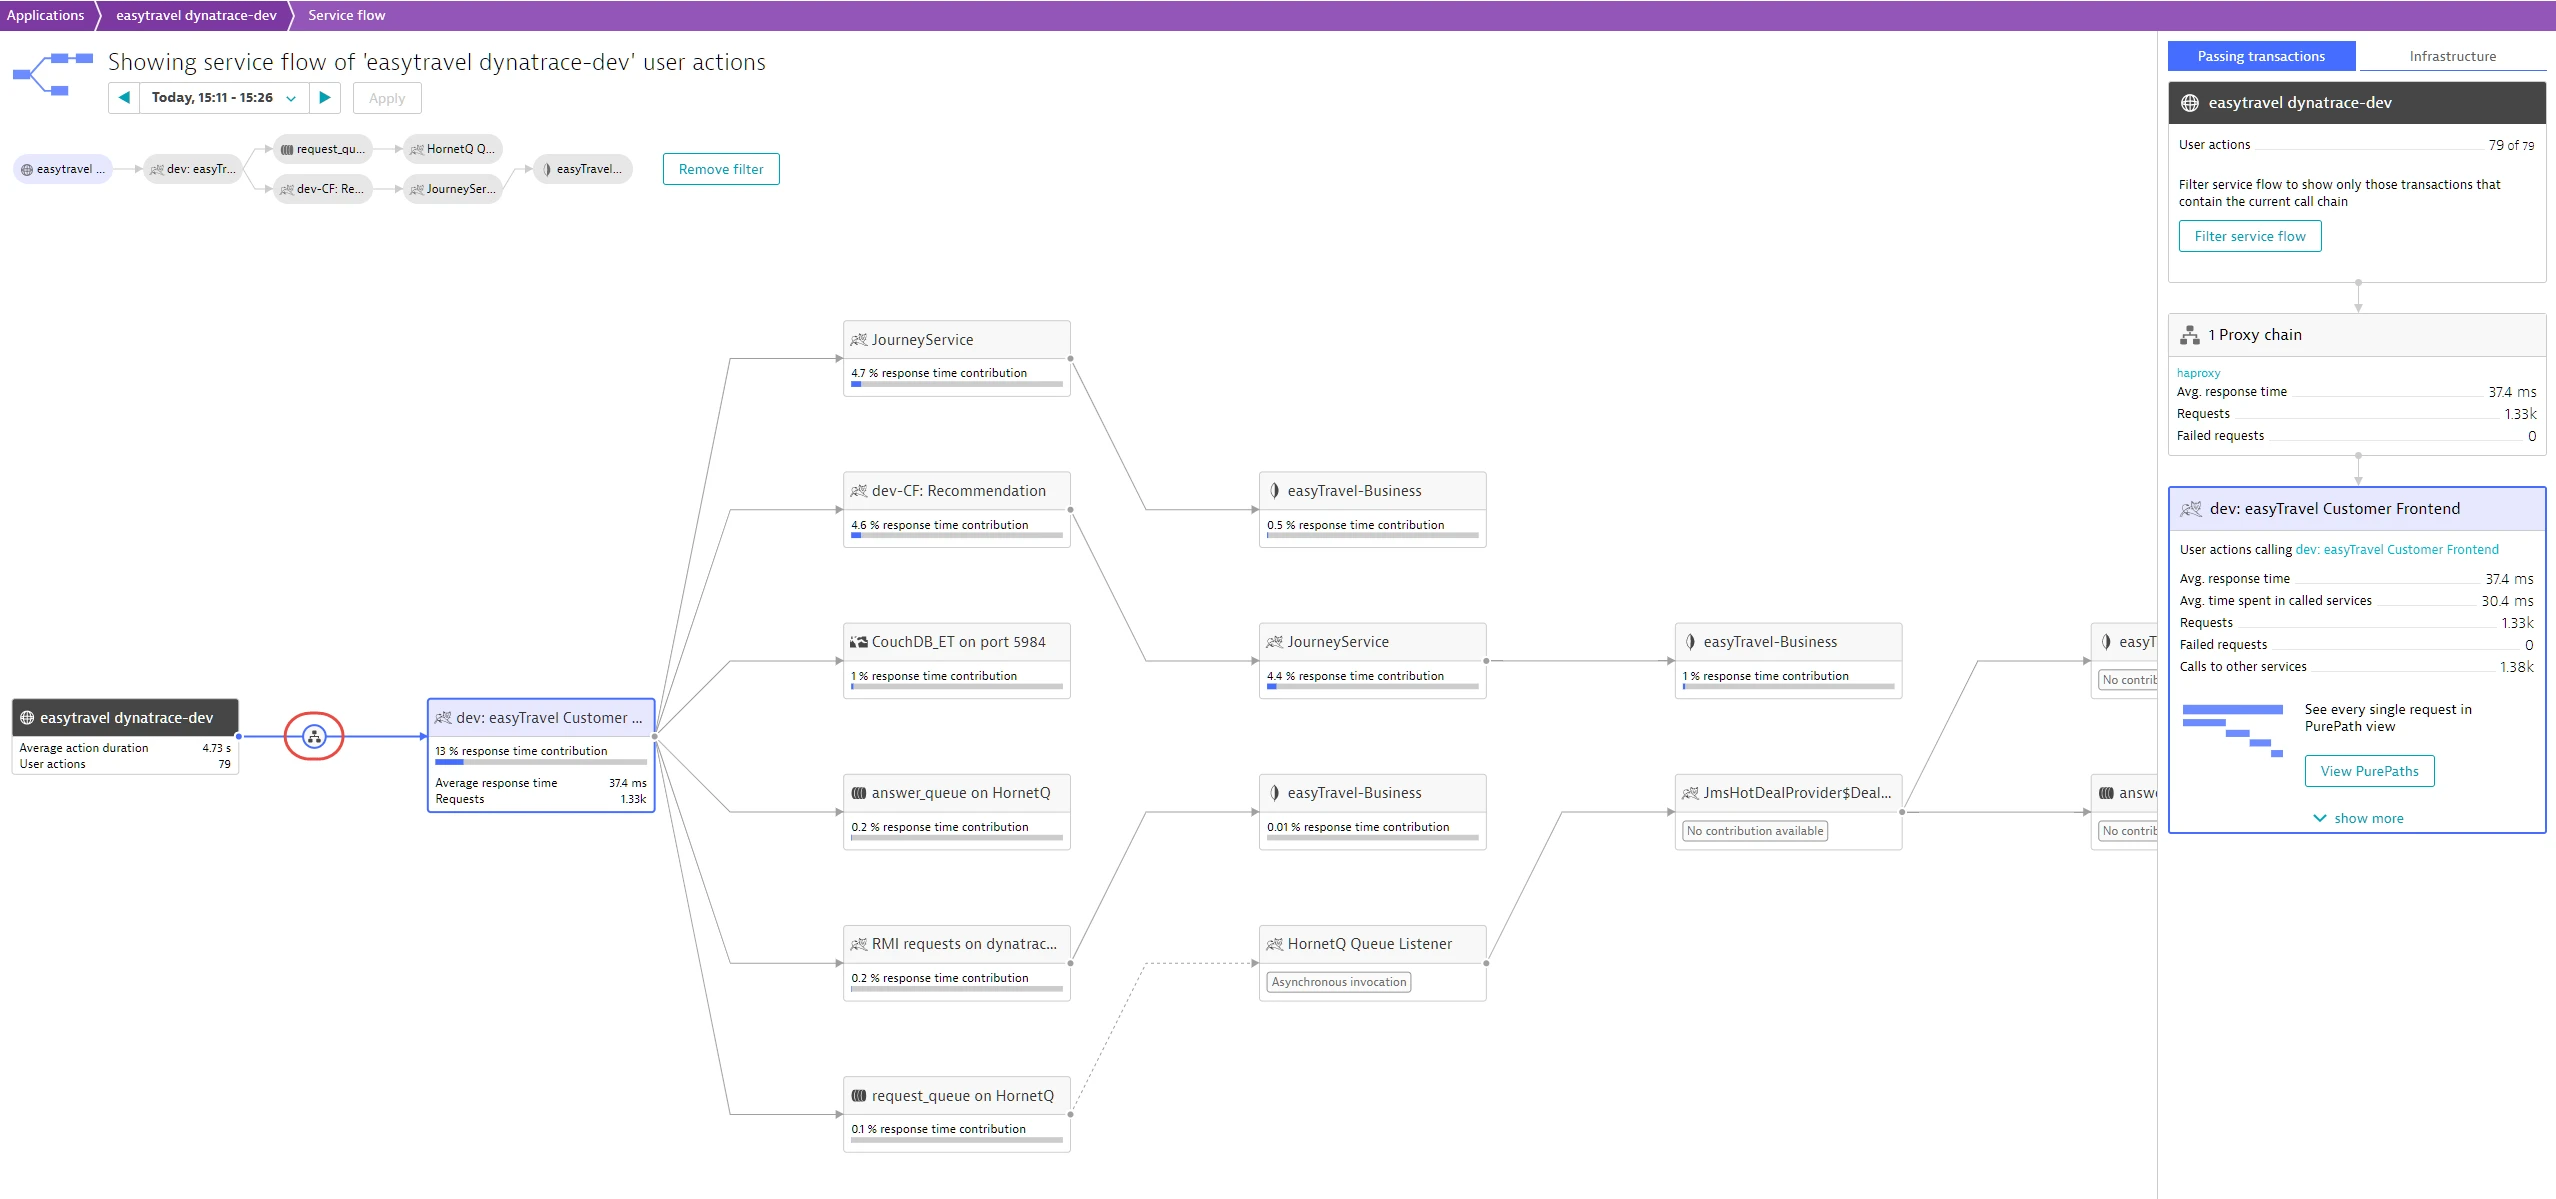Click the Remove filter button
The height and width of the screenshot is (1199, 2556).
pos(720,168)
